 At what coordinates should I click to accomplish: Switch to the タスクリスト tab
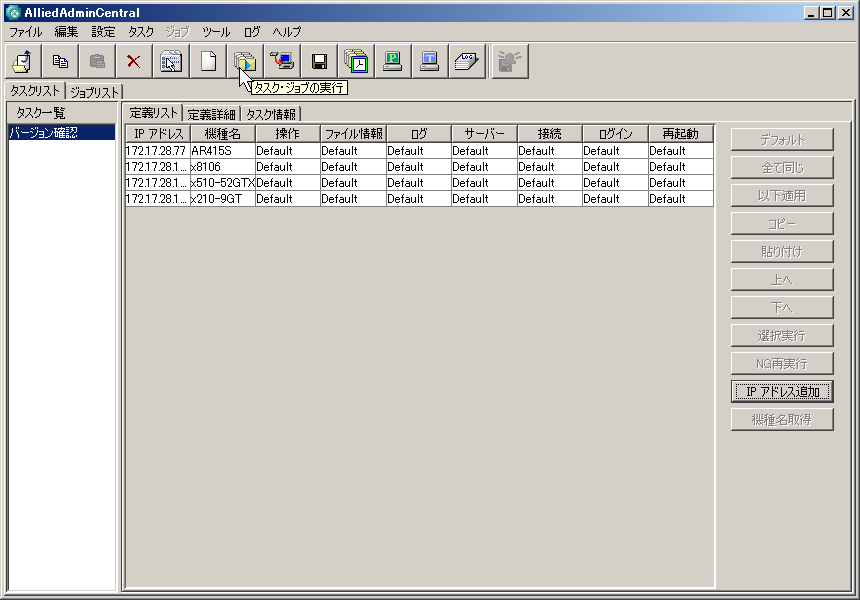(35, 90)
